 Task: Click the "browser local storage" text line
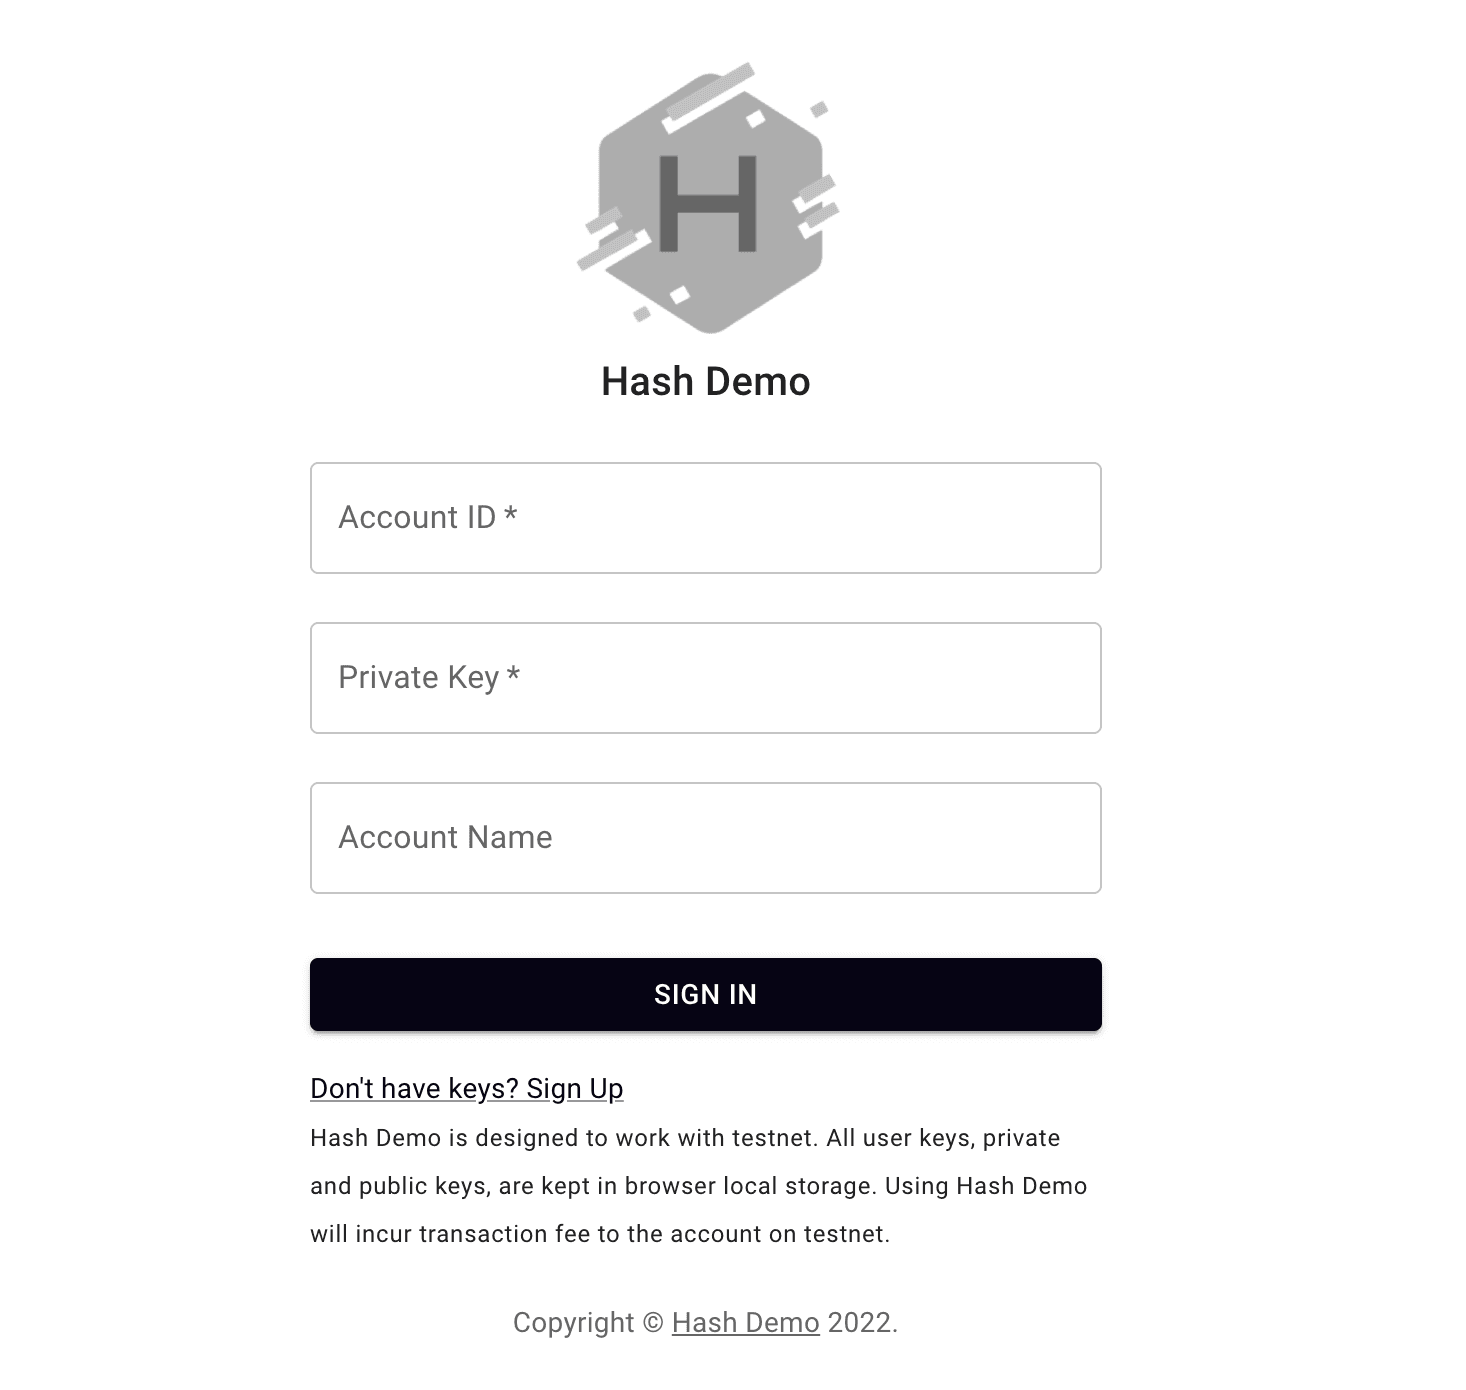(x=698, y=1186)
